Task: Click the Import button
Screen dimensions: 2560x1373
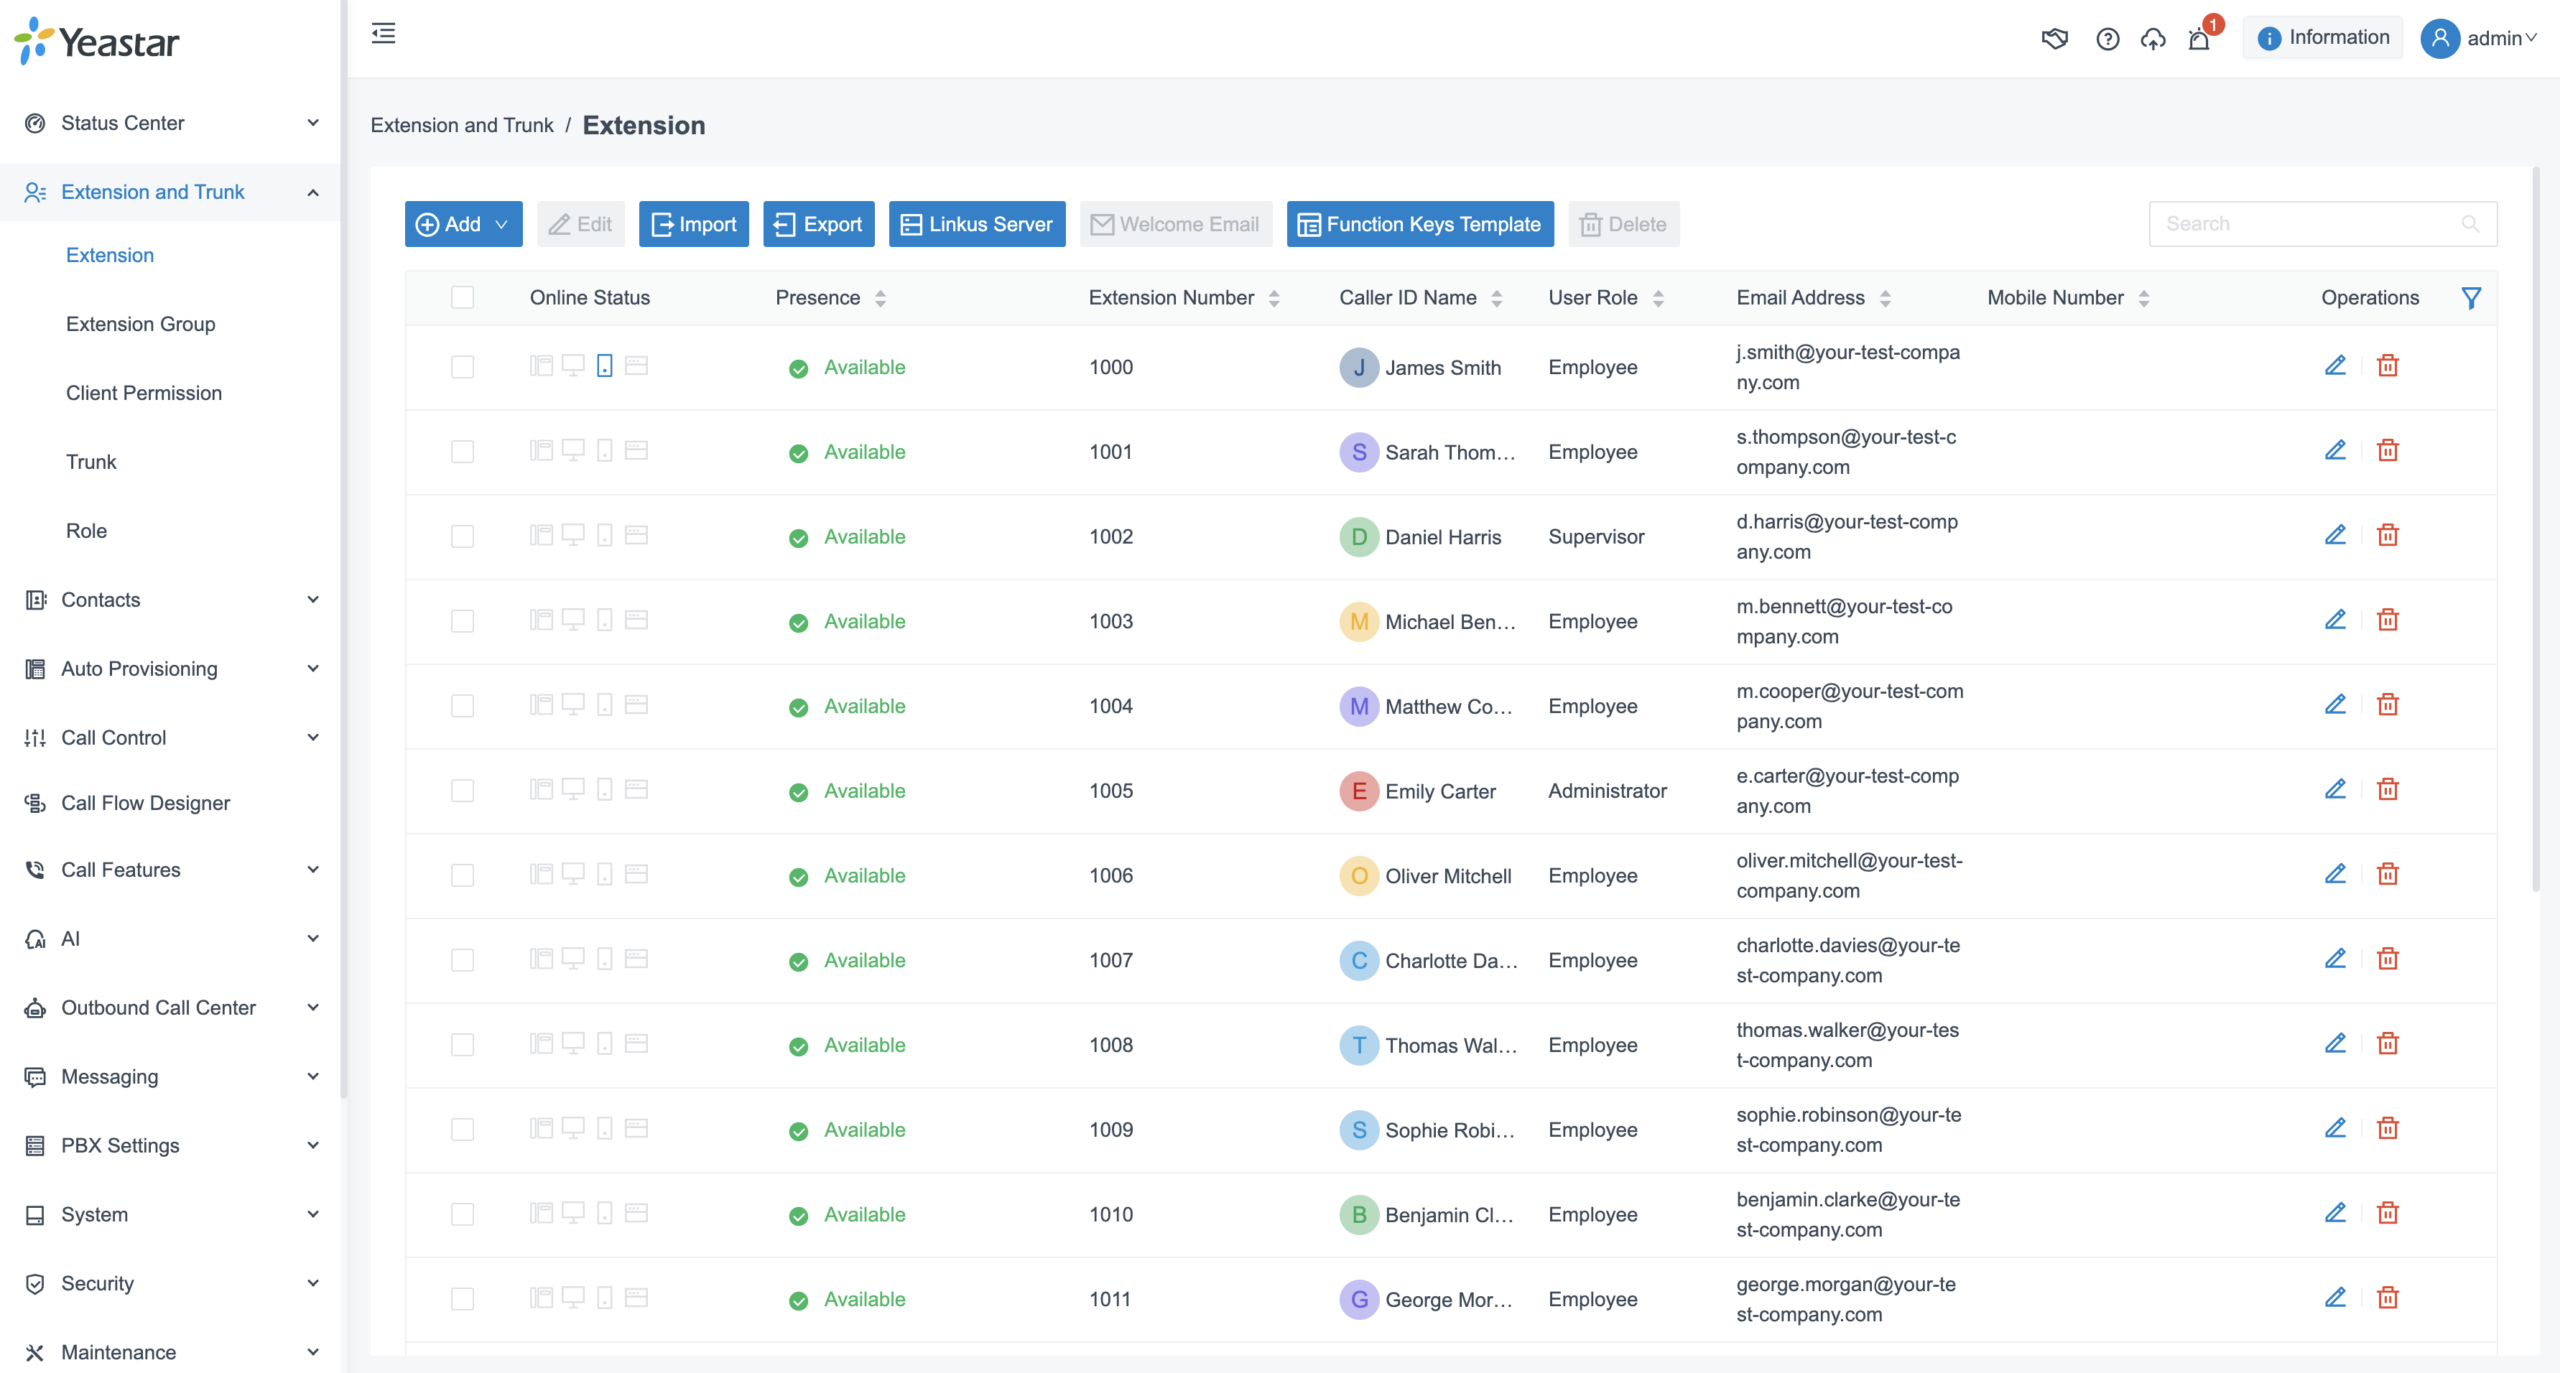Action: pyautogui.click(x=694, y=224)
